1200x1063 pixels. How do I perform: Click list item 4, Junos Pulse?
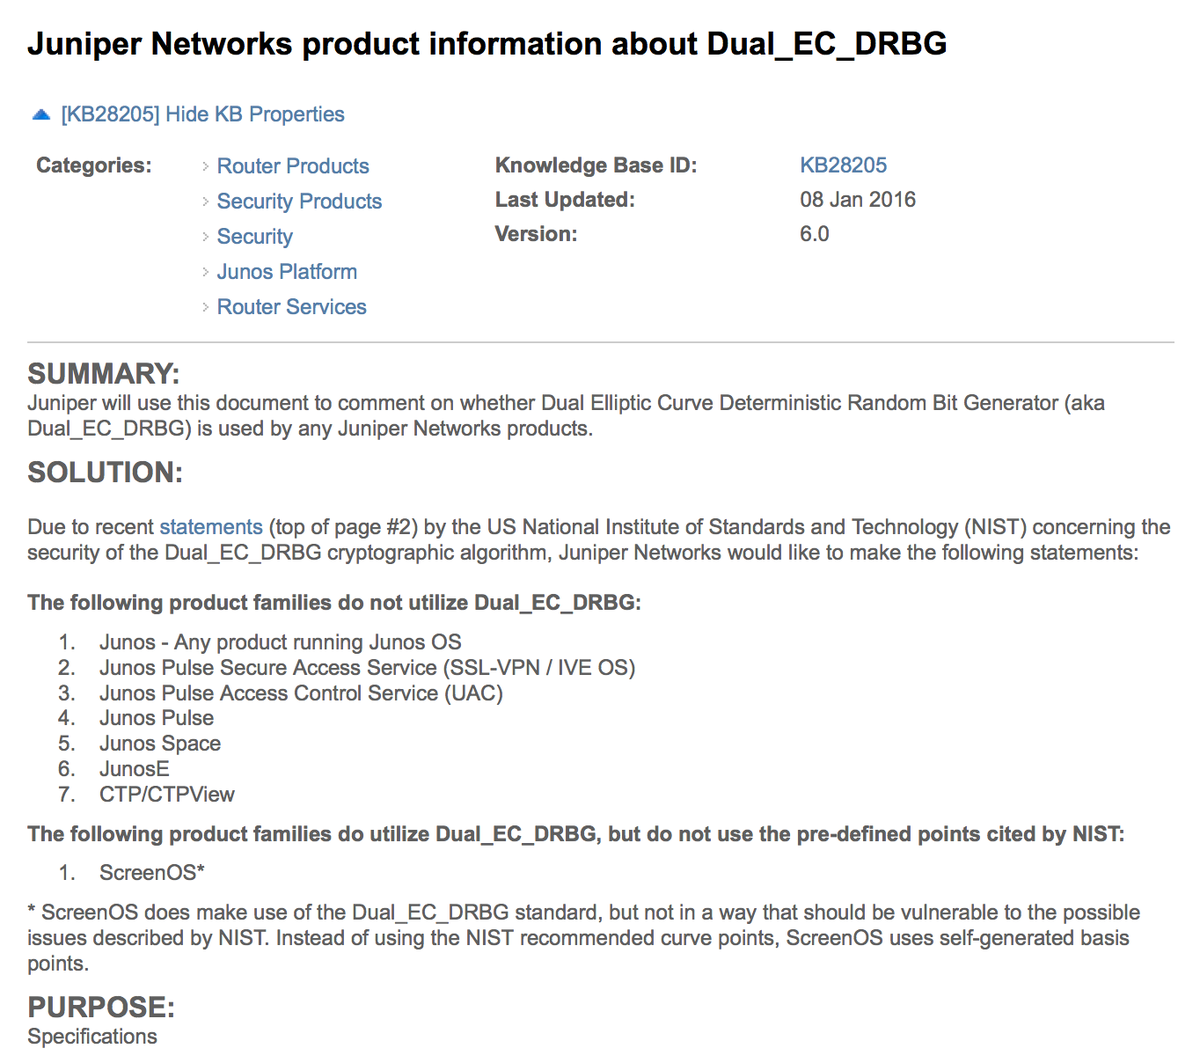click(x=156, y=718)
